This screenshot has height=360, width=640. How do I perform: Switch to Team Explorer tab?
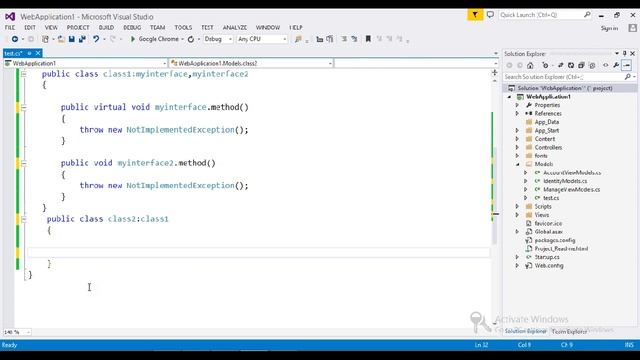(569, 332)
